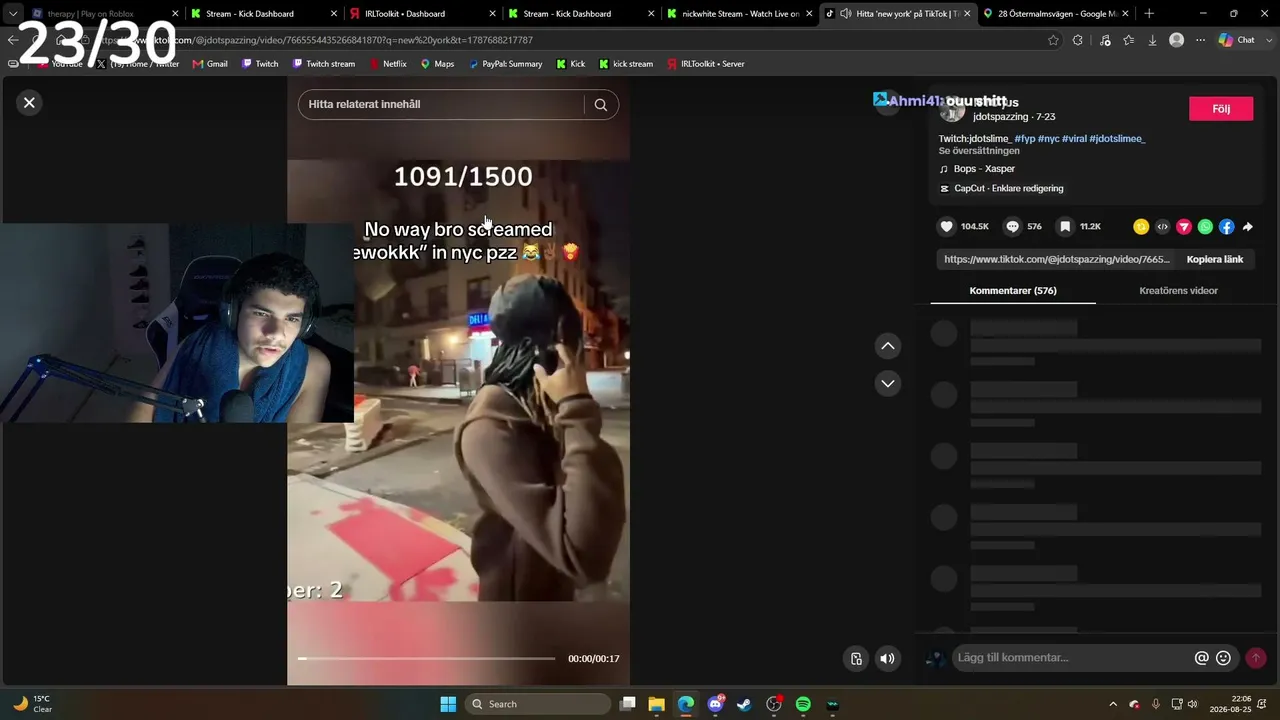Open the browser profile avatar menu
The image size is (1280, 720).
[x=1177, y=40]
